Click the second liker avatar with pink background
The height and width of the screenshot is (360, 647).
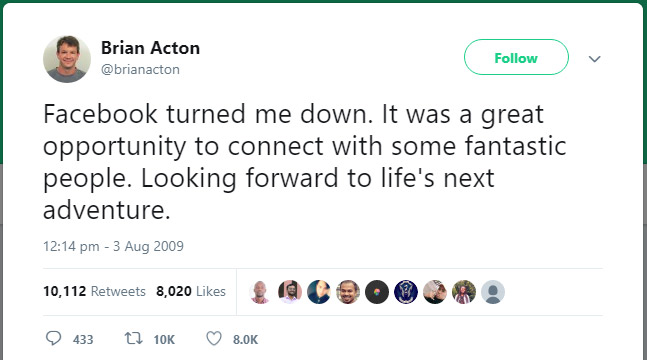tap(290, 292)
